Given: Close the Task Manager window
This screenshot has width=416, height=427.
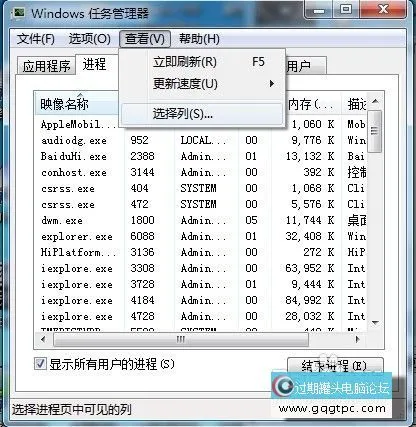Looking at the screenshot, I should coord(383,10).
